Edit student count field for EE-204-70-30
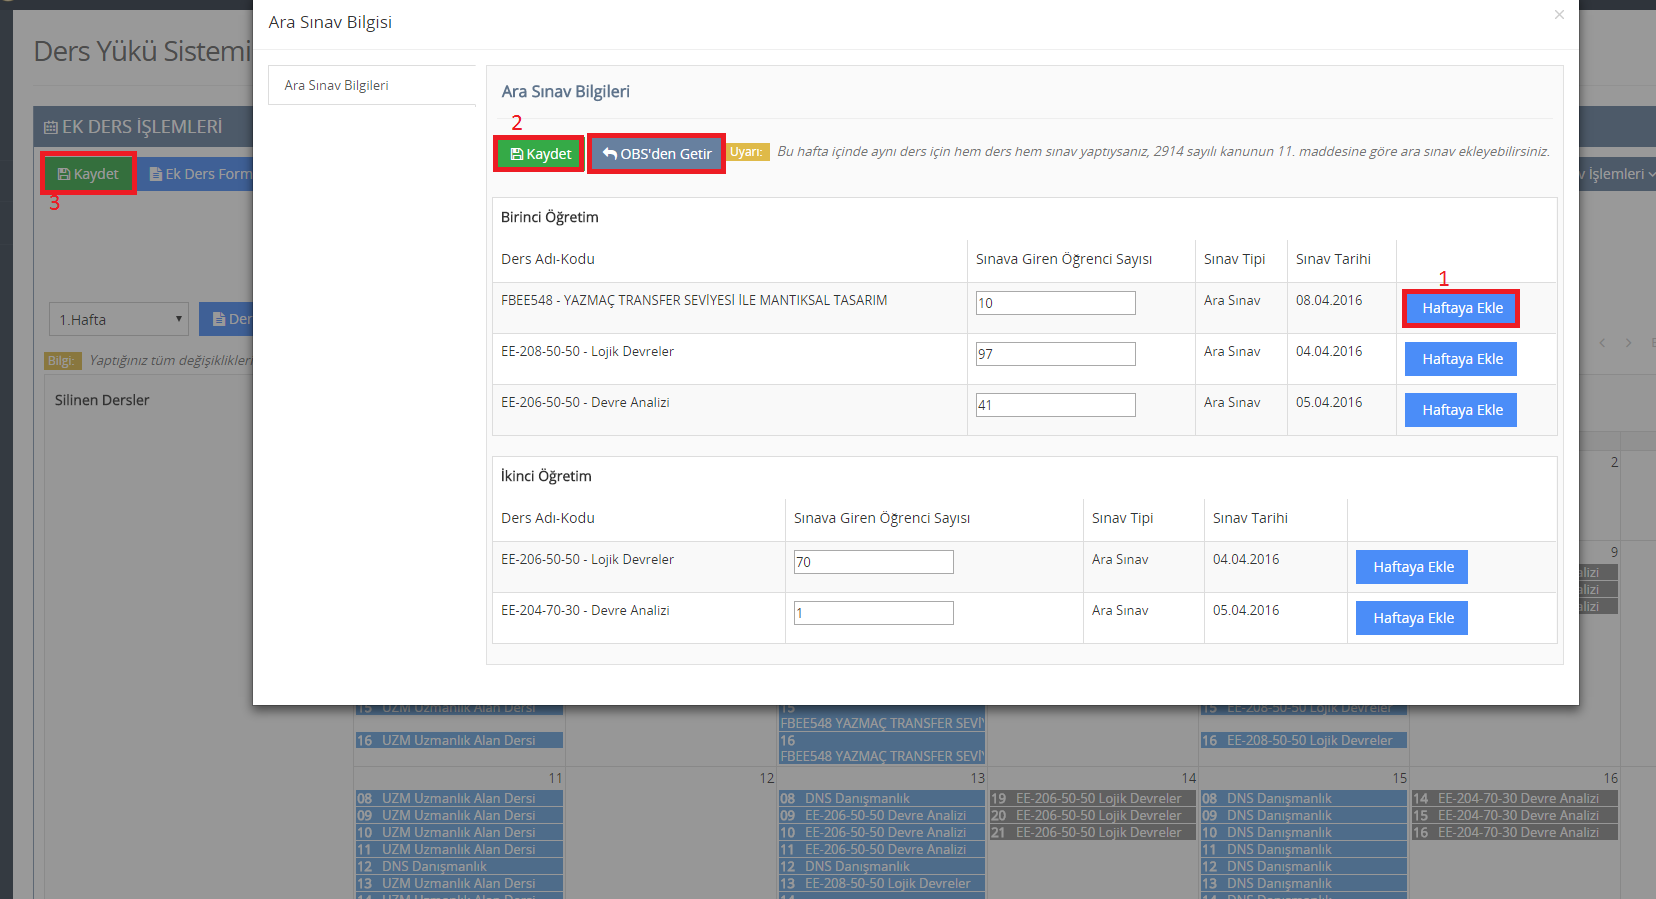Viewport: 1656px width, 899px height. point(873,613)
